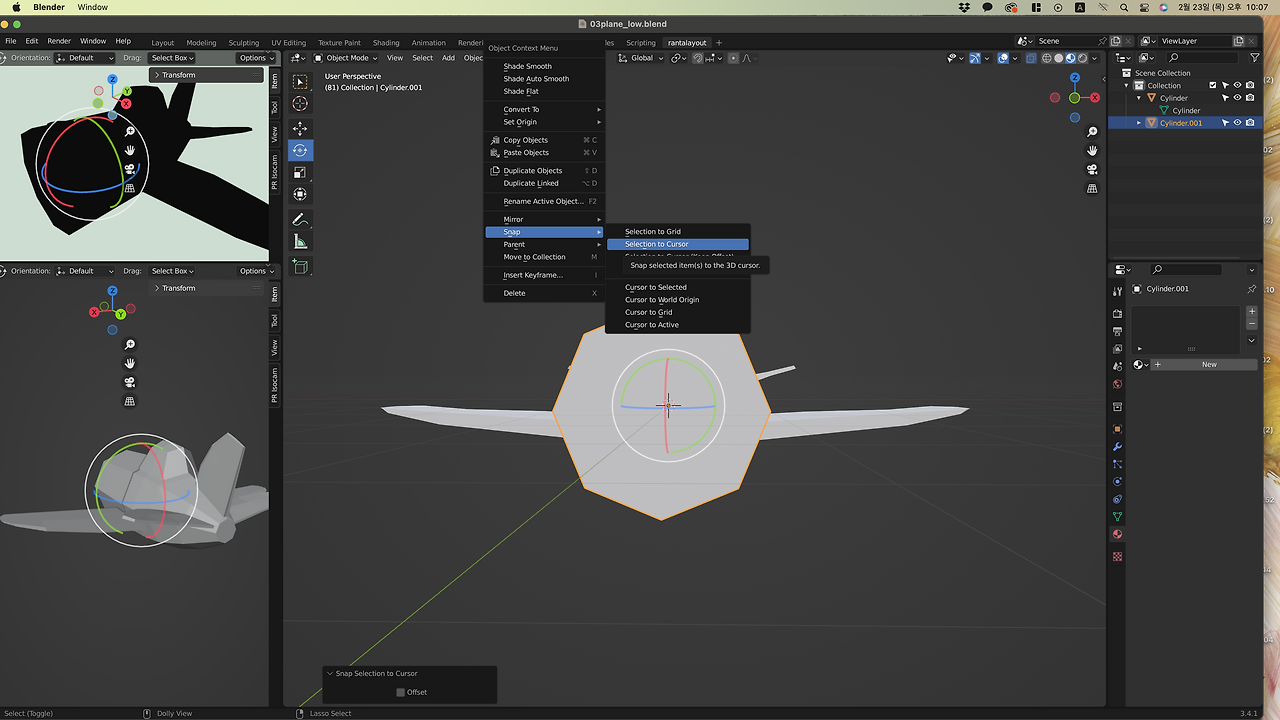Select the 3D Cursor tool

point(300,104)
